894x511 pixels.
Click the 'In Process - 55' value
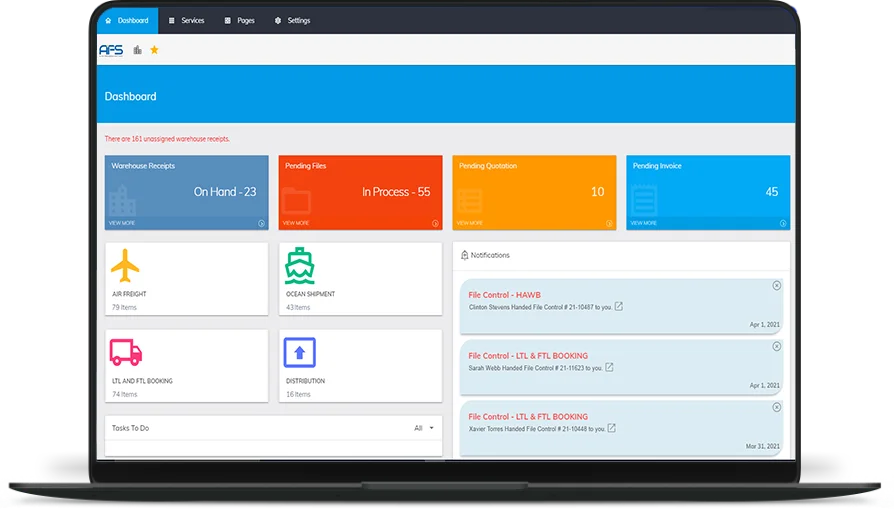[x=396, y=192]
